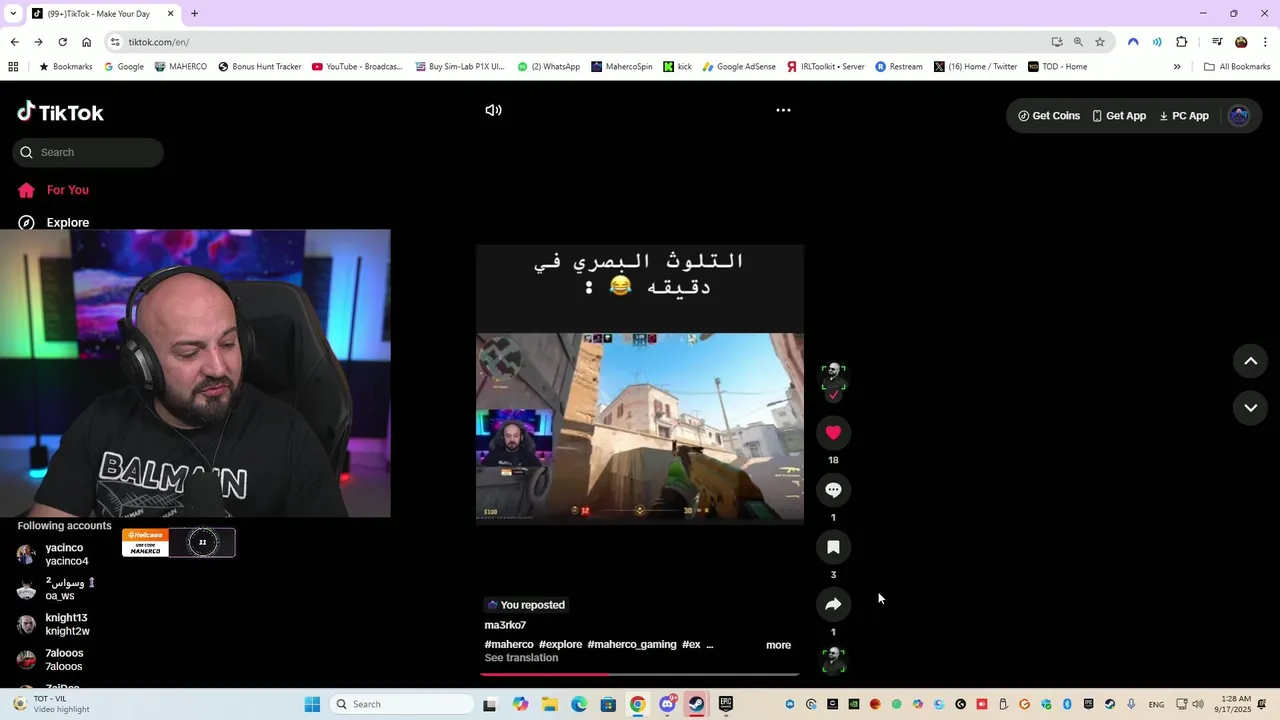Toggle the bookmark favorites icon on the video

[x=833, y=547]
